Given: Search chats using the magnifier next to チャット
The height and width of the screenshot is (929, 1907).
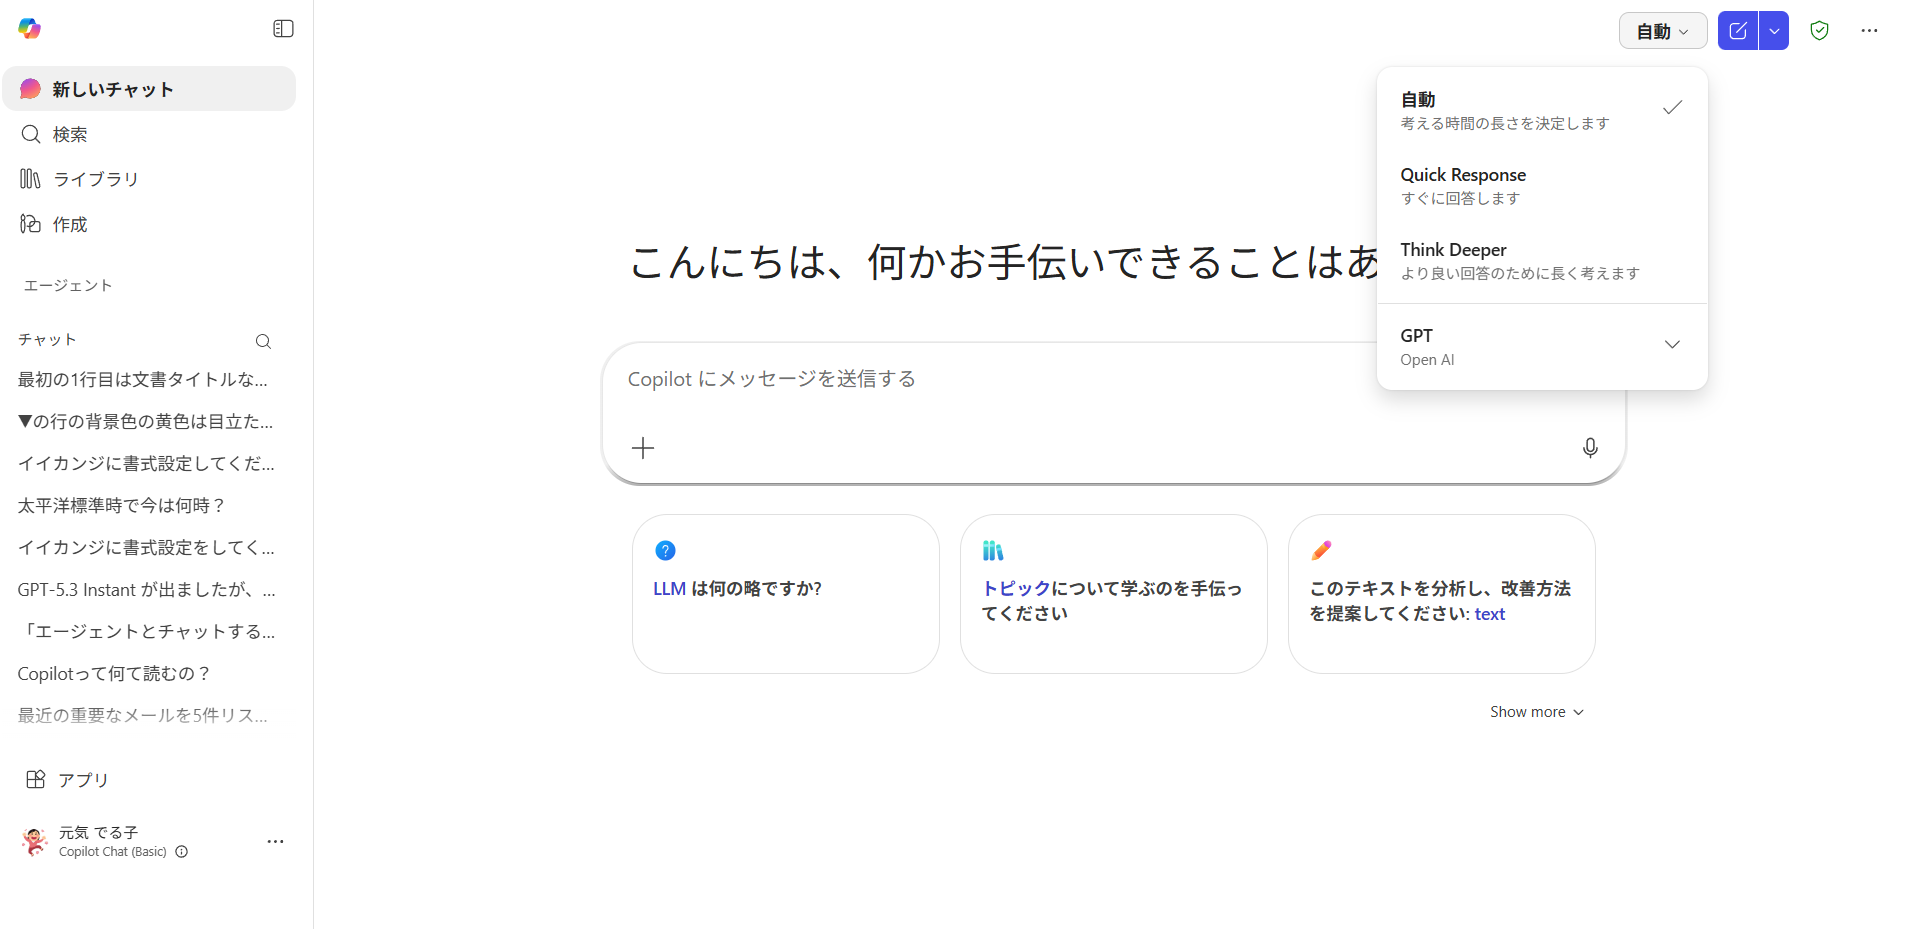Looking at the screenshot, I should [x=263, y=341].
